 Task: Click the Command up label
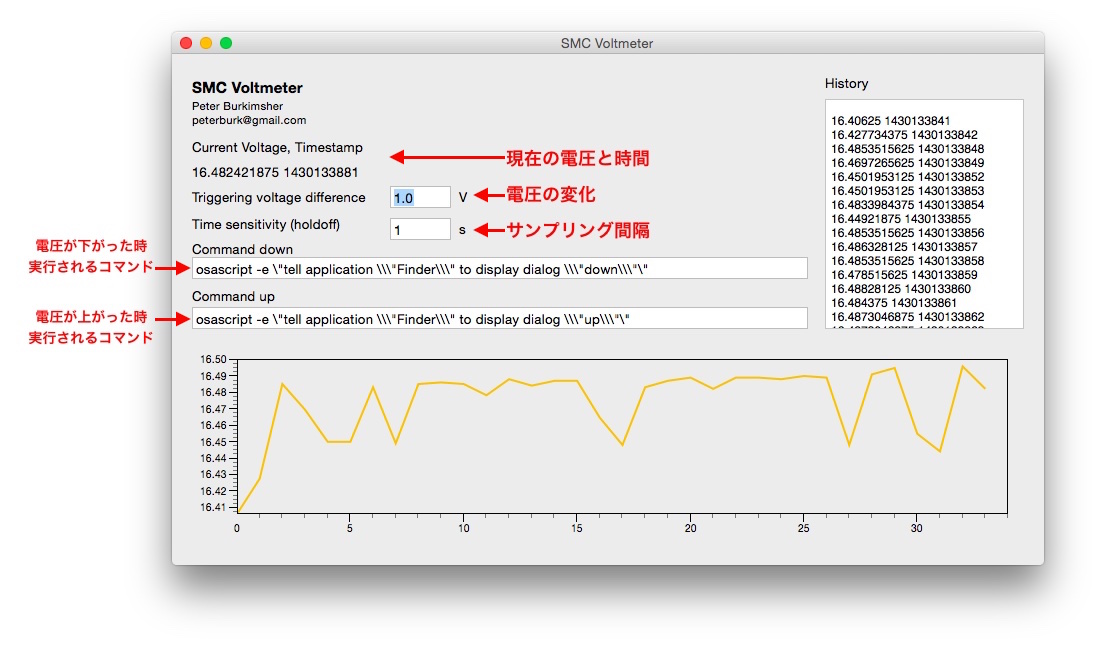(233, 296)
